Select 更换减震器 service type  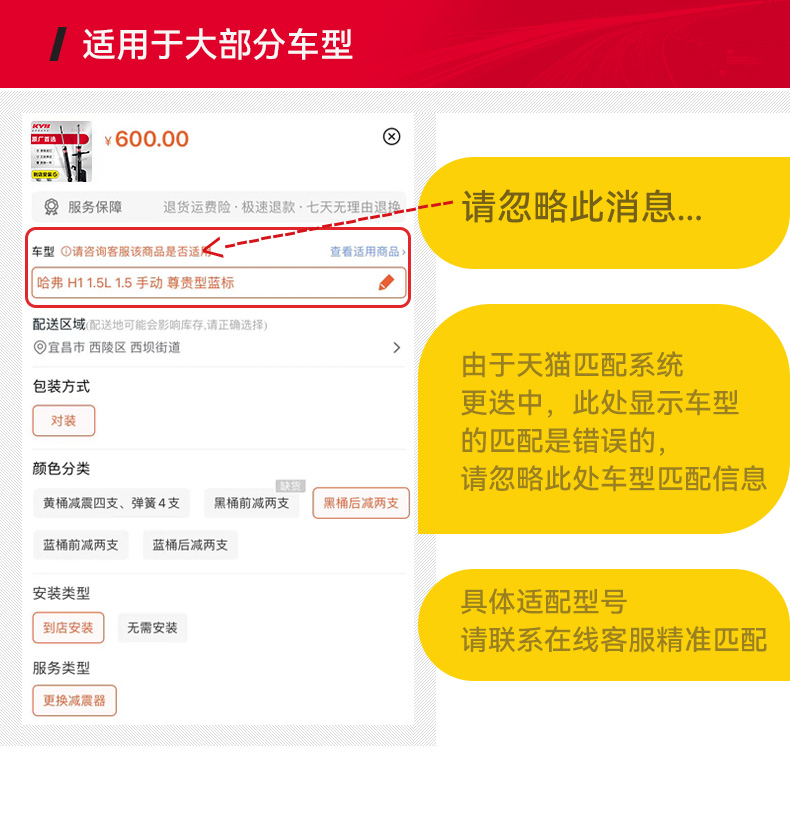pos(74,700)
